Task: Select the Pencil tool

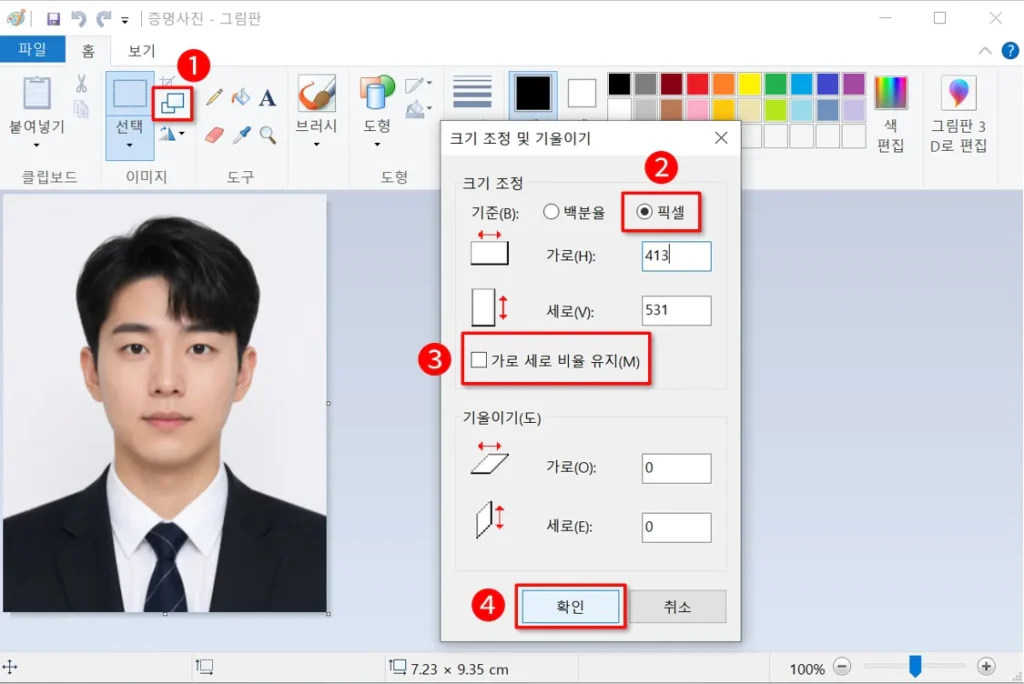Action: [214, 97]
